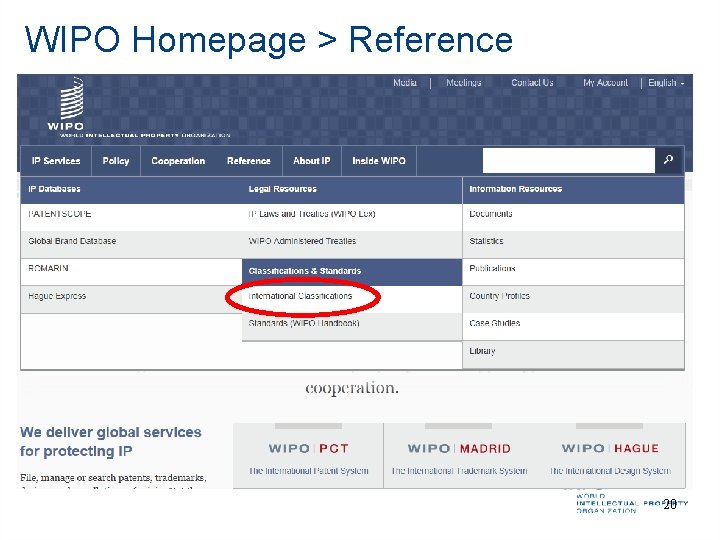Open IP Laws and Treaties (WIPO Lex)
Image resolution: width=720 pixels, height=540 pixels.
pos(312,214)
